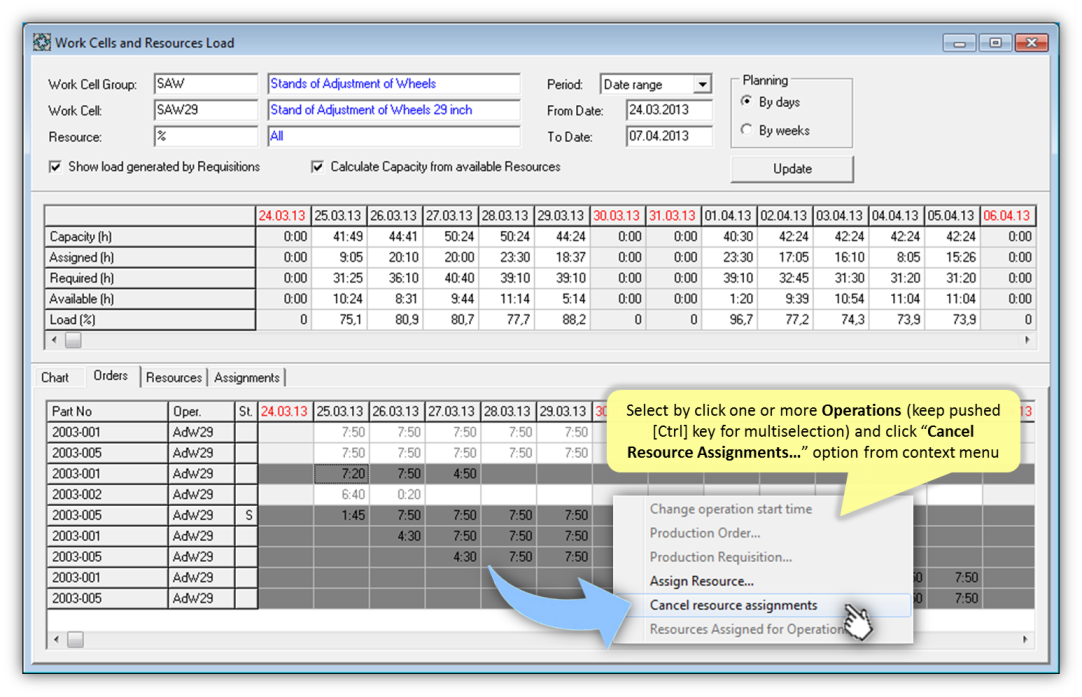The width and height of the screenshot is (1082, 697).
Task: Toggle Calculate Capacity from available Resources
Action: [x=317, y=167]
